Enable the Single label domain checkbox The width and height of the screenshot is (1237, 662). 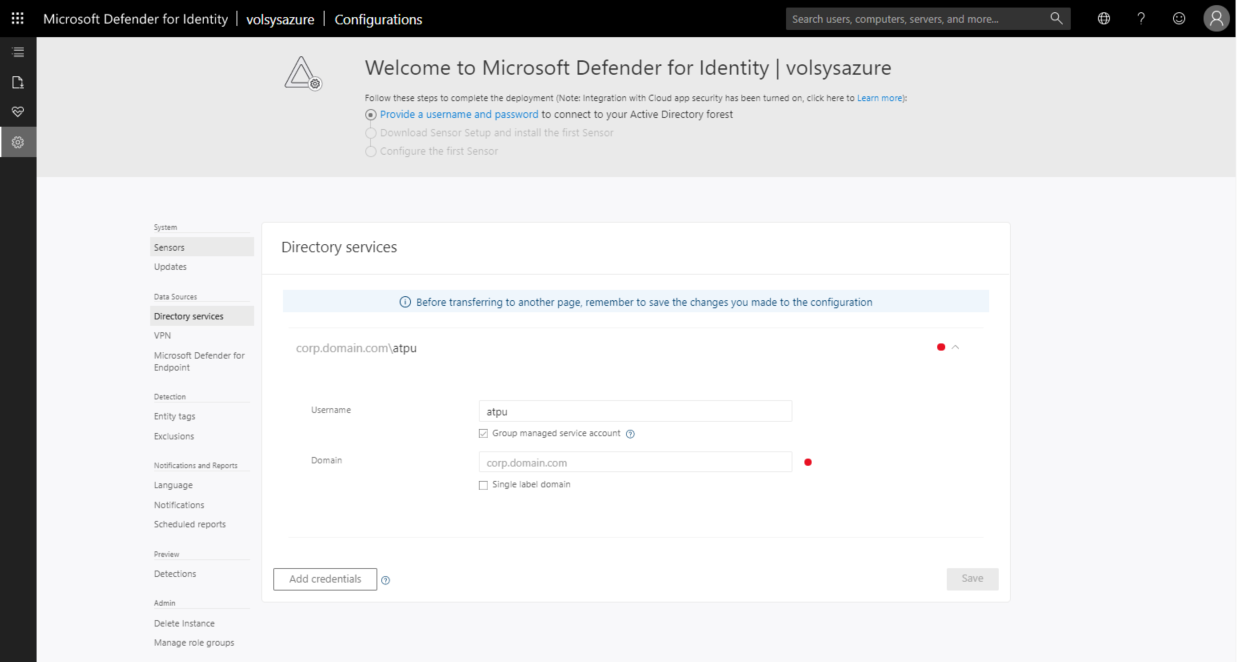click(484, 484)
